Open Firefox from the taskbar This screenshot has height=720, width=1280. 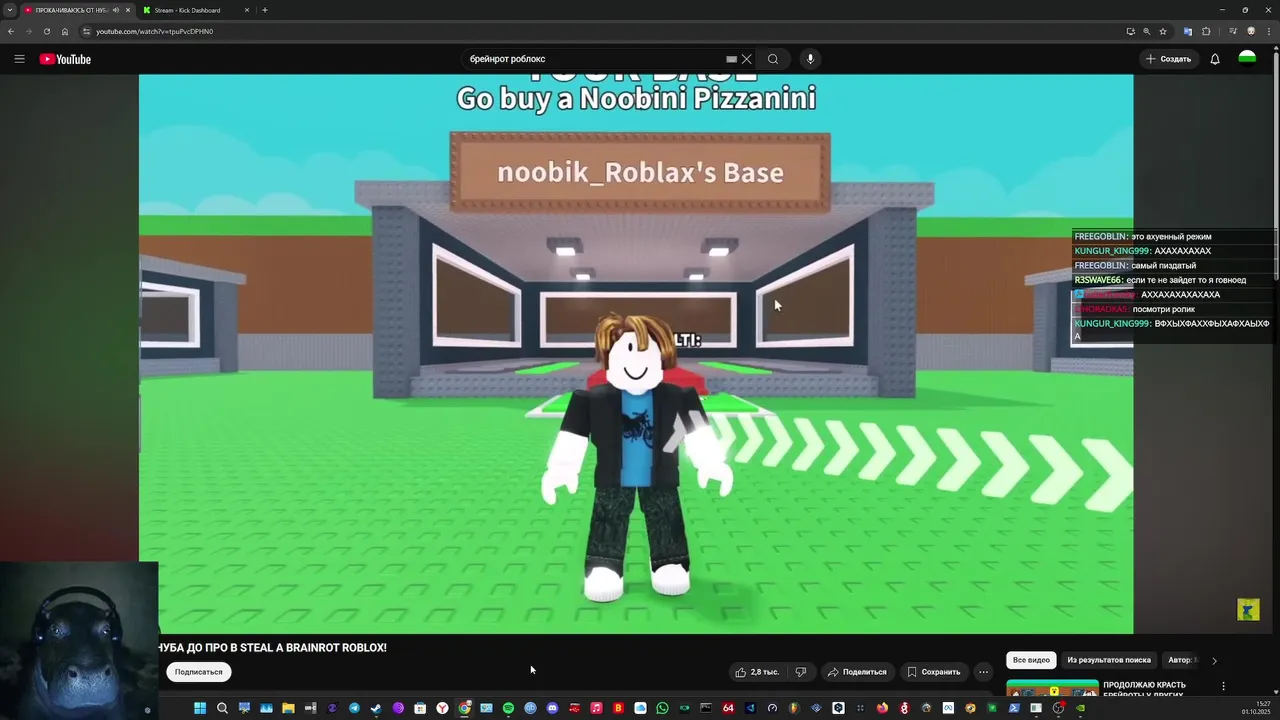point(882,708)
